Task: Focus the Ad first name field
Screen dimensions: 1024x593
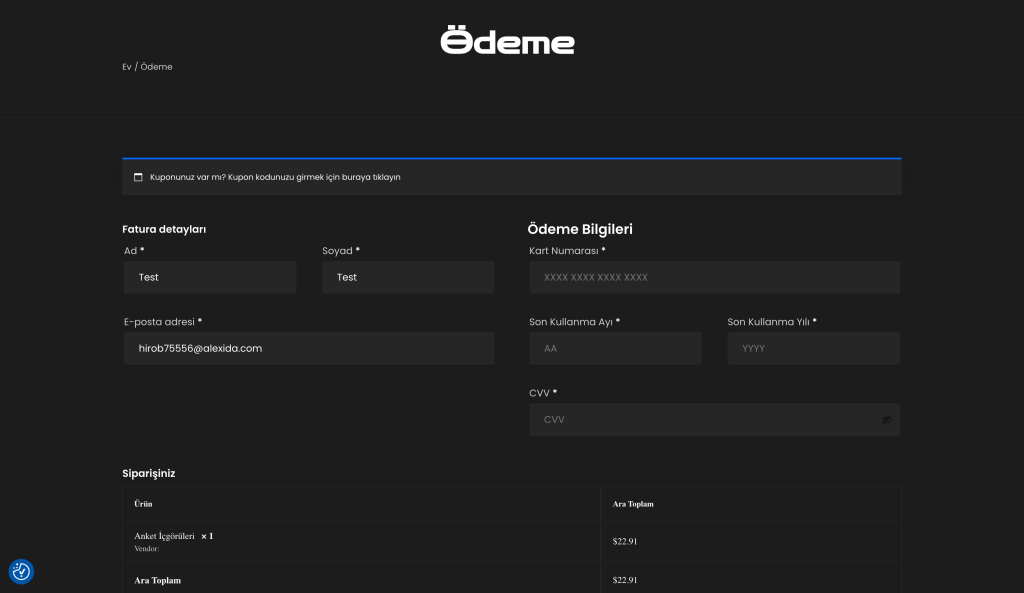Action: [x=210, y=277]
